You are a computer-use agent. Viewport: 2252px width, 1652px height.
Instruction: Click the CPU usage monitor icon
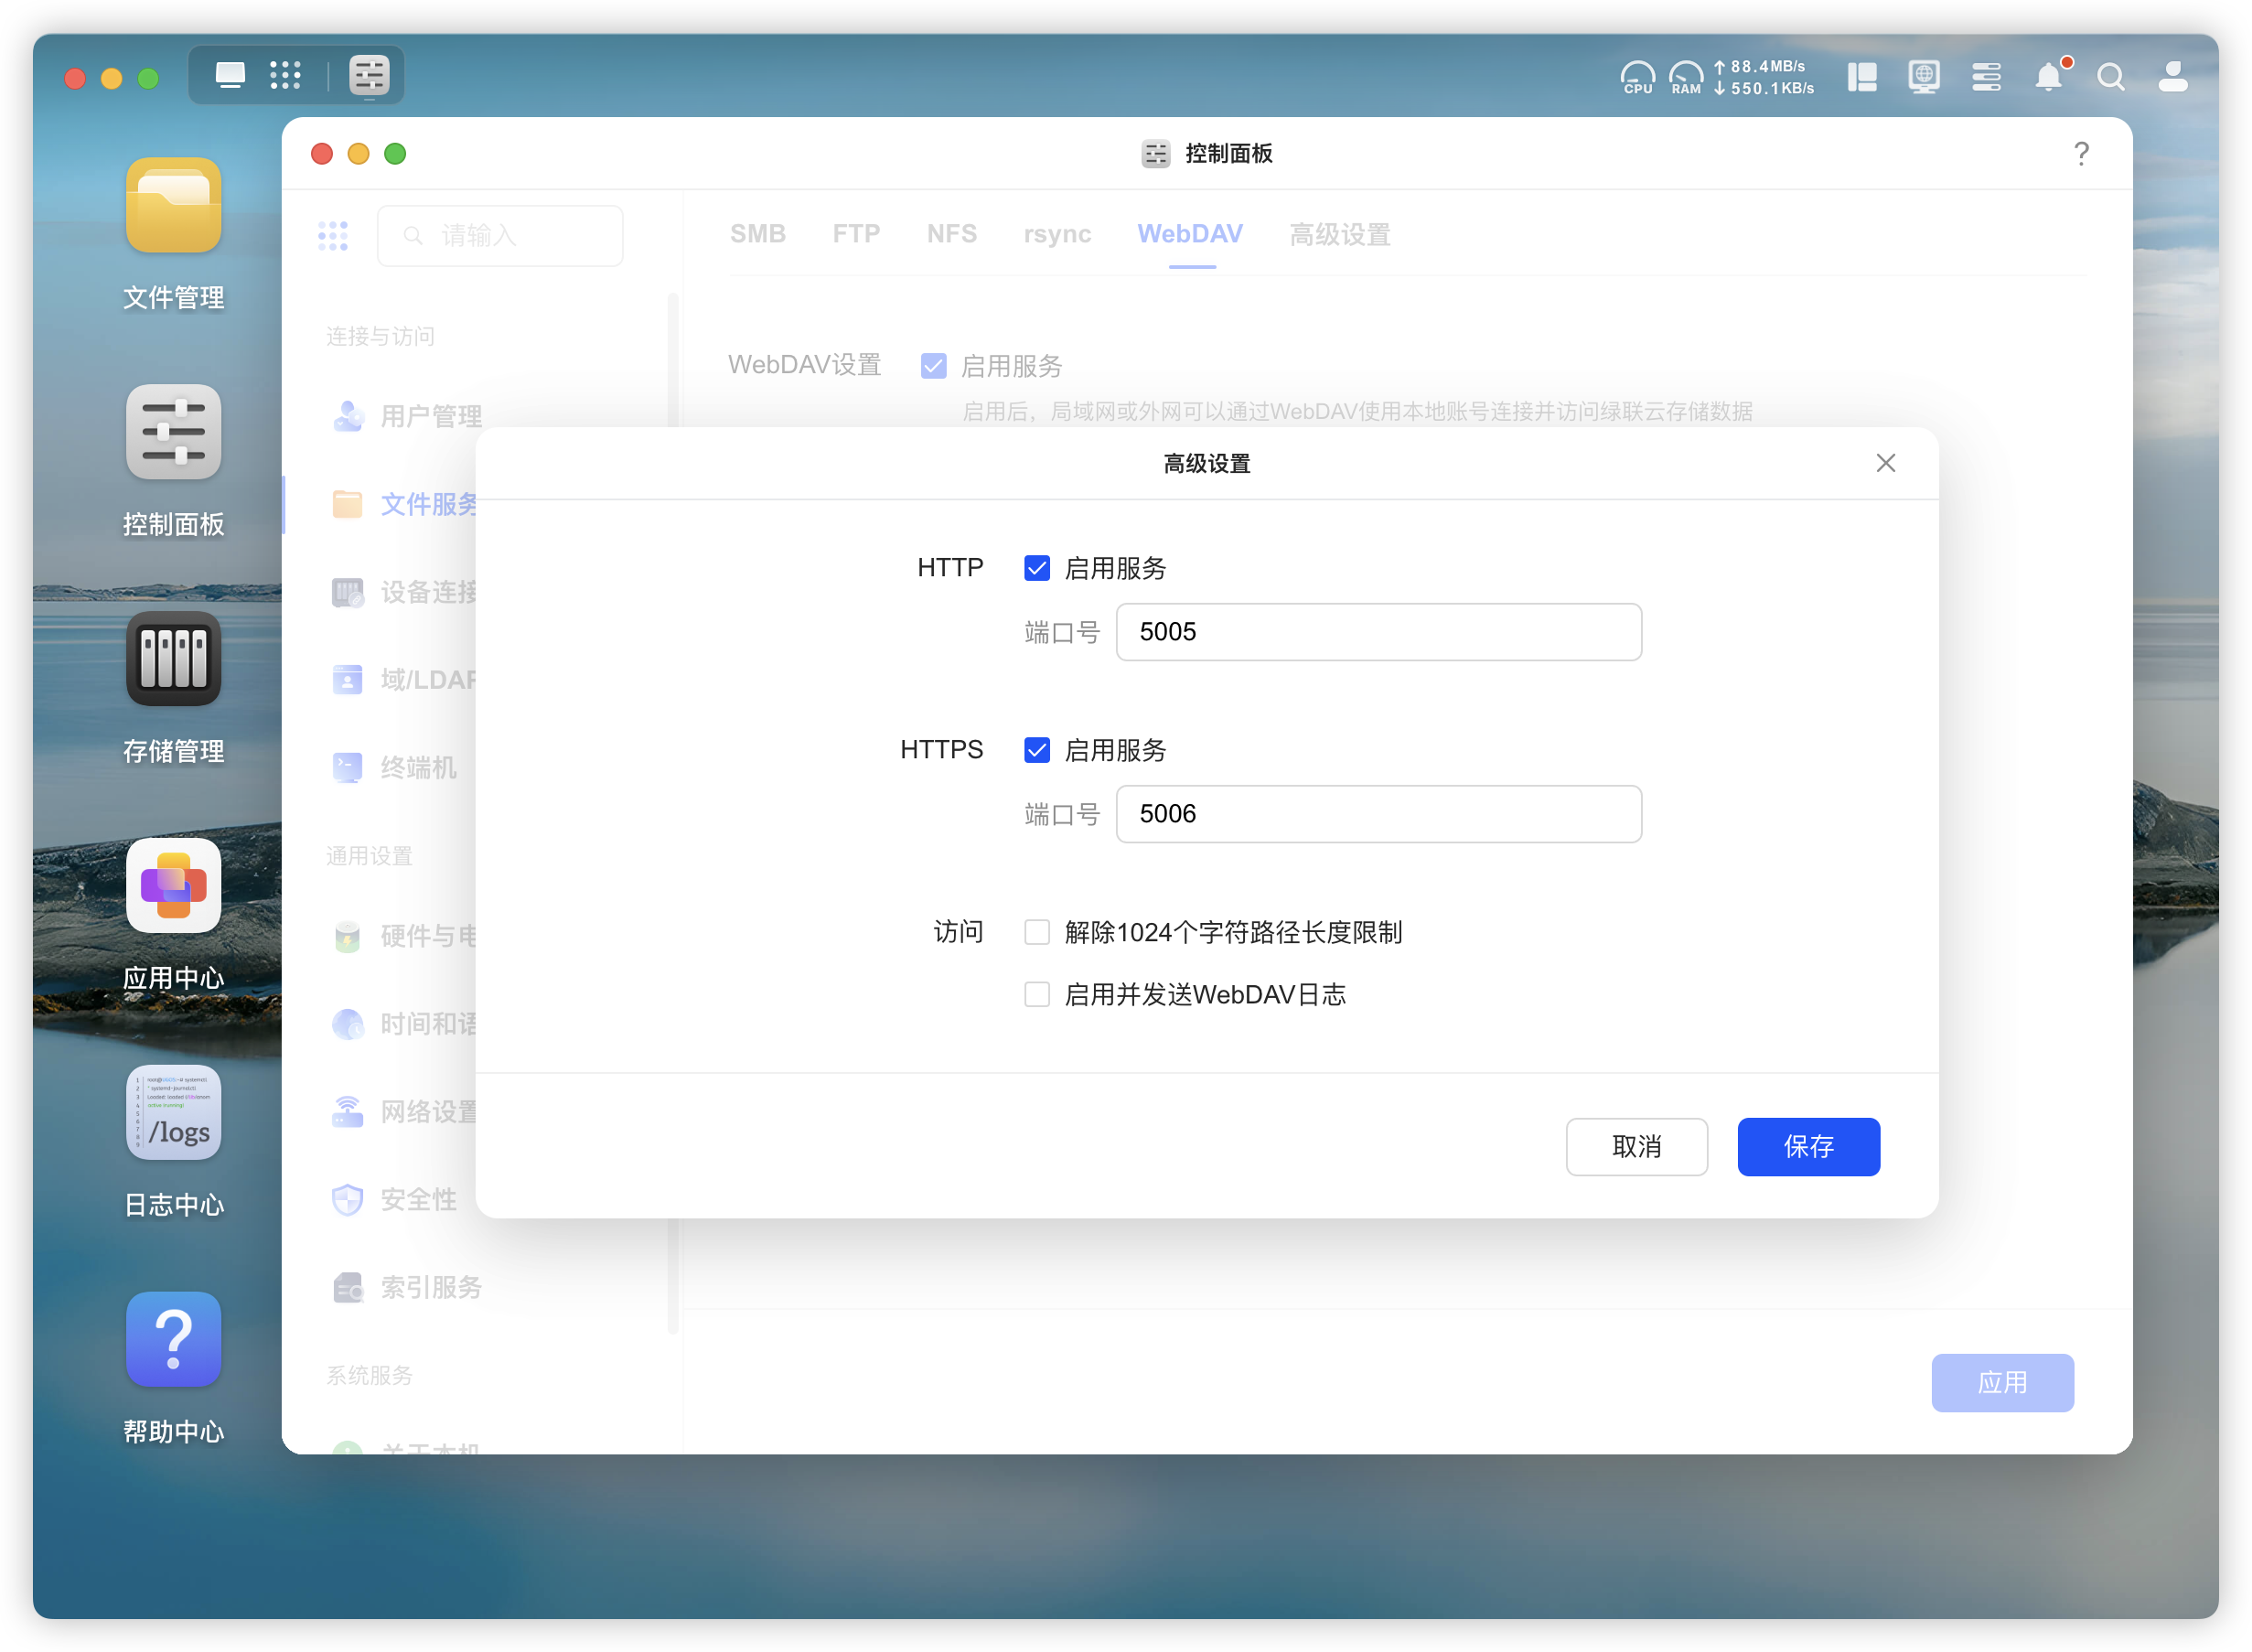1637,77
